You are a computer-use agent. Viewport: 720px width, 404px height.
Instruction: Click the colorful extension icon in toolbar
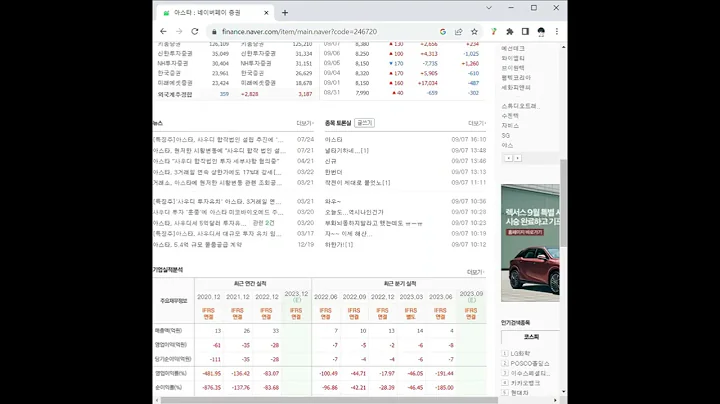(x=494, y=32)
